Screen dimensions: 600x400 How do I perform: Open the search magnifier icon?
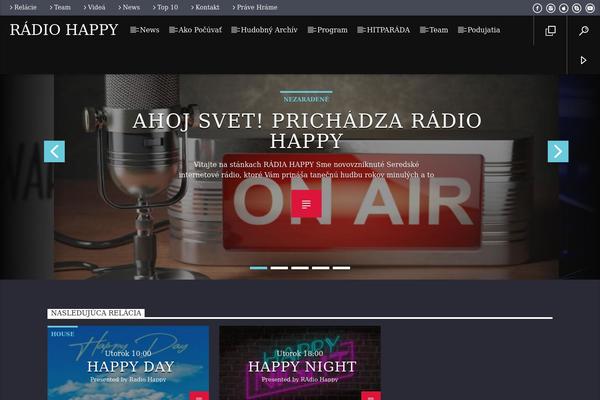coord(584,31)
